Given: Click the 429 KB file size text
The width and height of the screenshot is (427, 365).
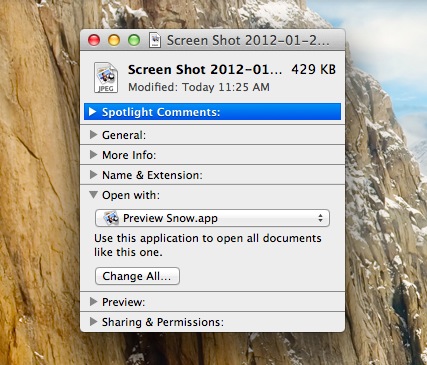Looking at the screenshot, I should [313, 70].
